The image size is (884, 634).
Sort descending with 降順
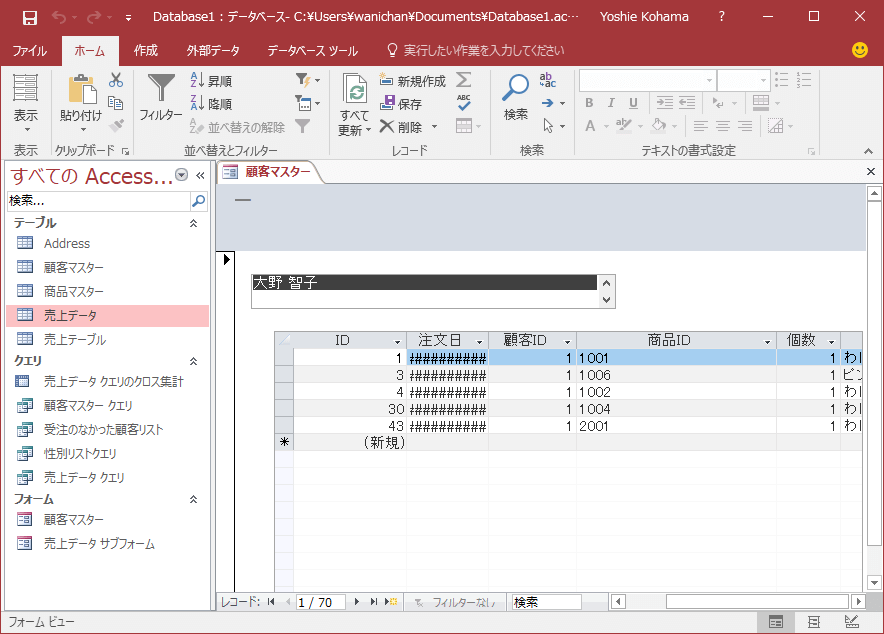coord(211,104)
